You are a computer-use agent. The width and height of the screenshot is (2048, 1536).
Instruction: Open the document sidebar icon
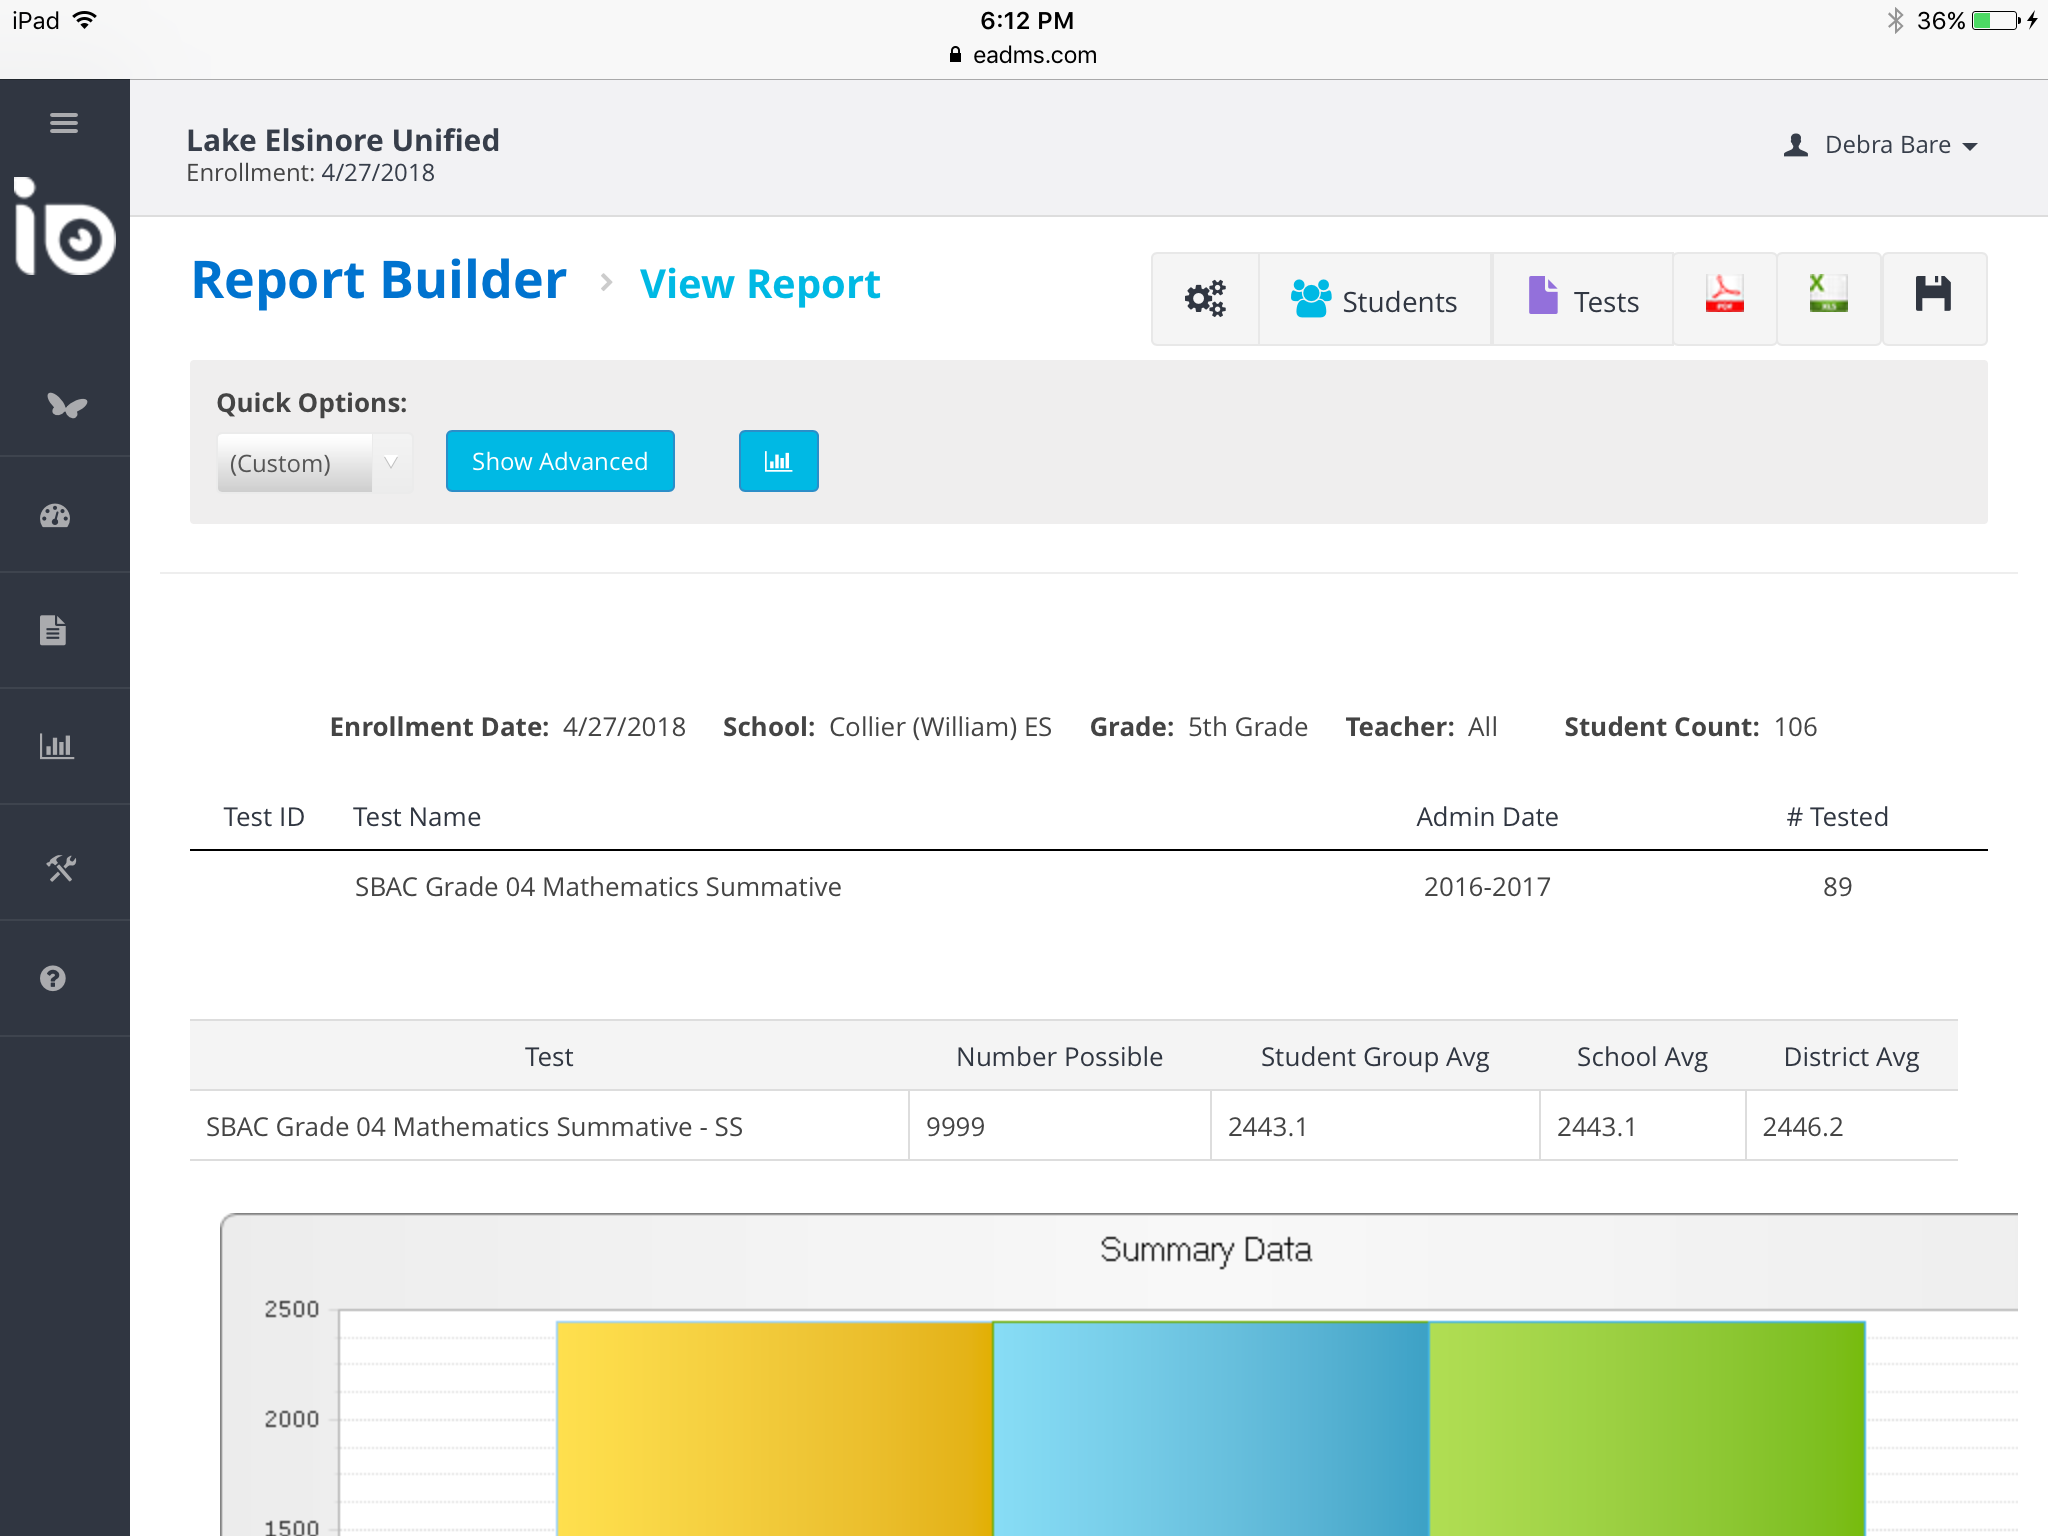(53, 630)
